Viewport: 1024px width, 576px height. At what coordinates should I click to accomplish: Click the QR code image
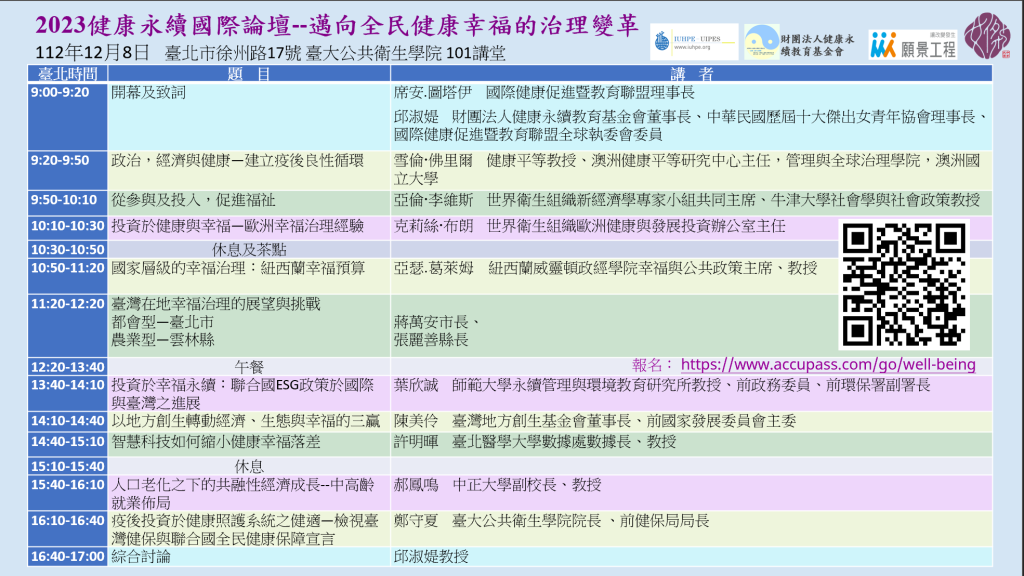(904, 285)
